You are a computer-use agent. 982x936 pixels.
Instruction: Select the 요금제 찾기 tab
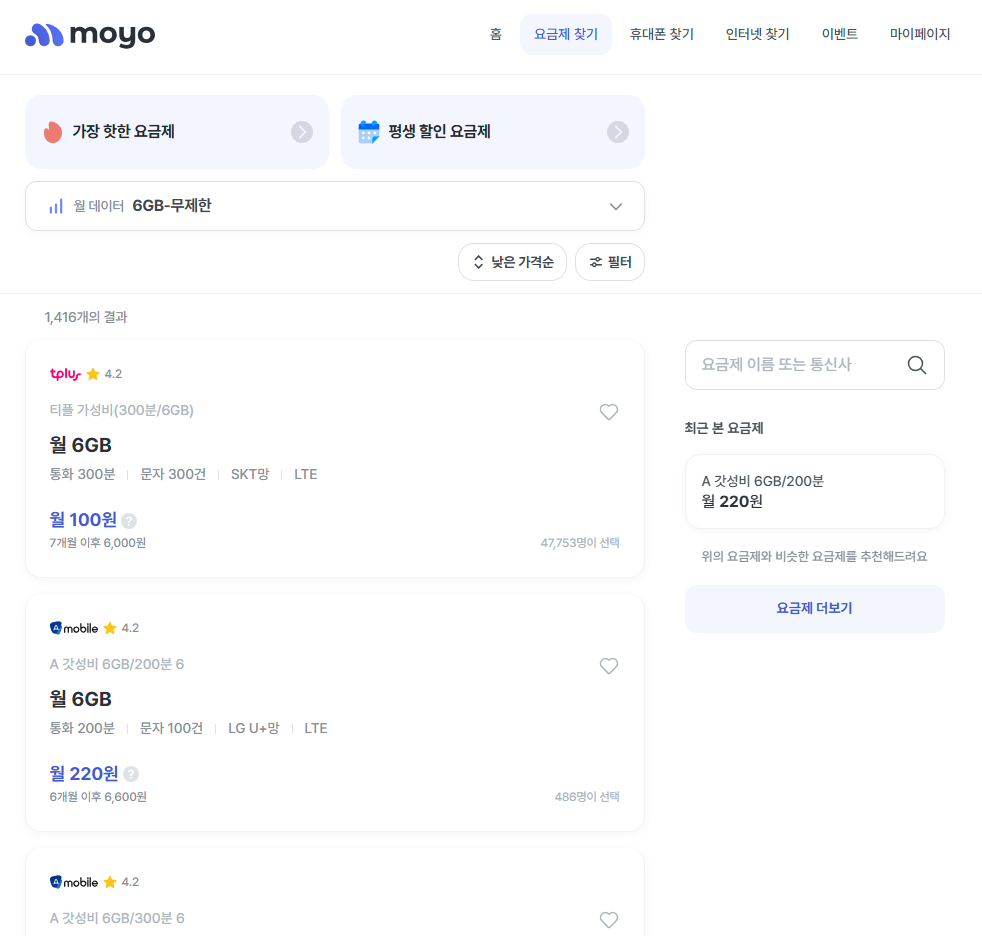[566, 34]
